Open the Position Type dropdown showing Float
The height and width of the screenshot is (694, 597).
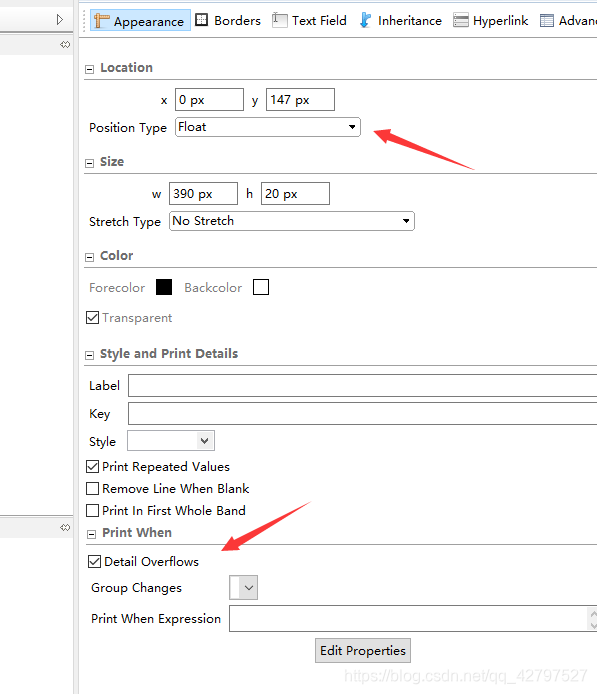click(268, 127)
